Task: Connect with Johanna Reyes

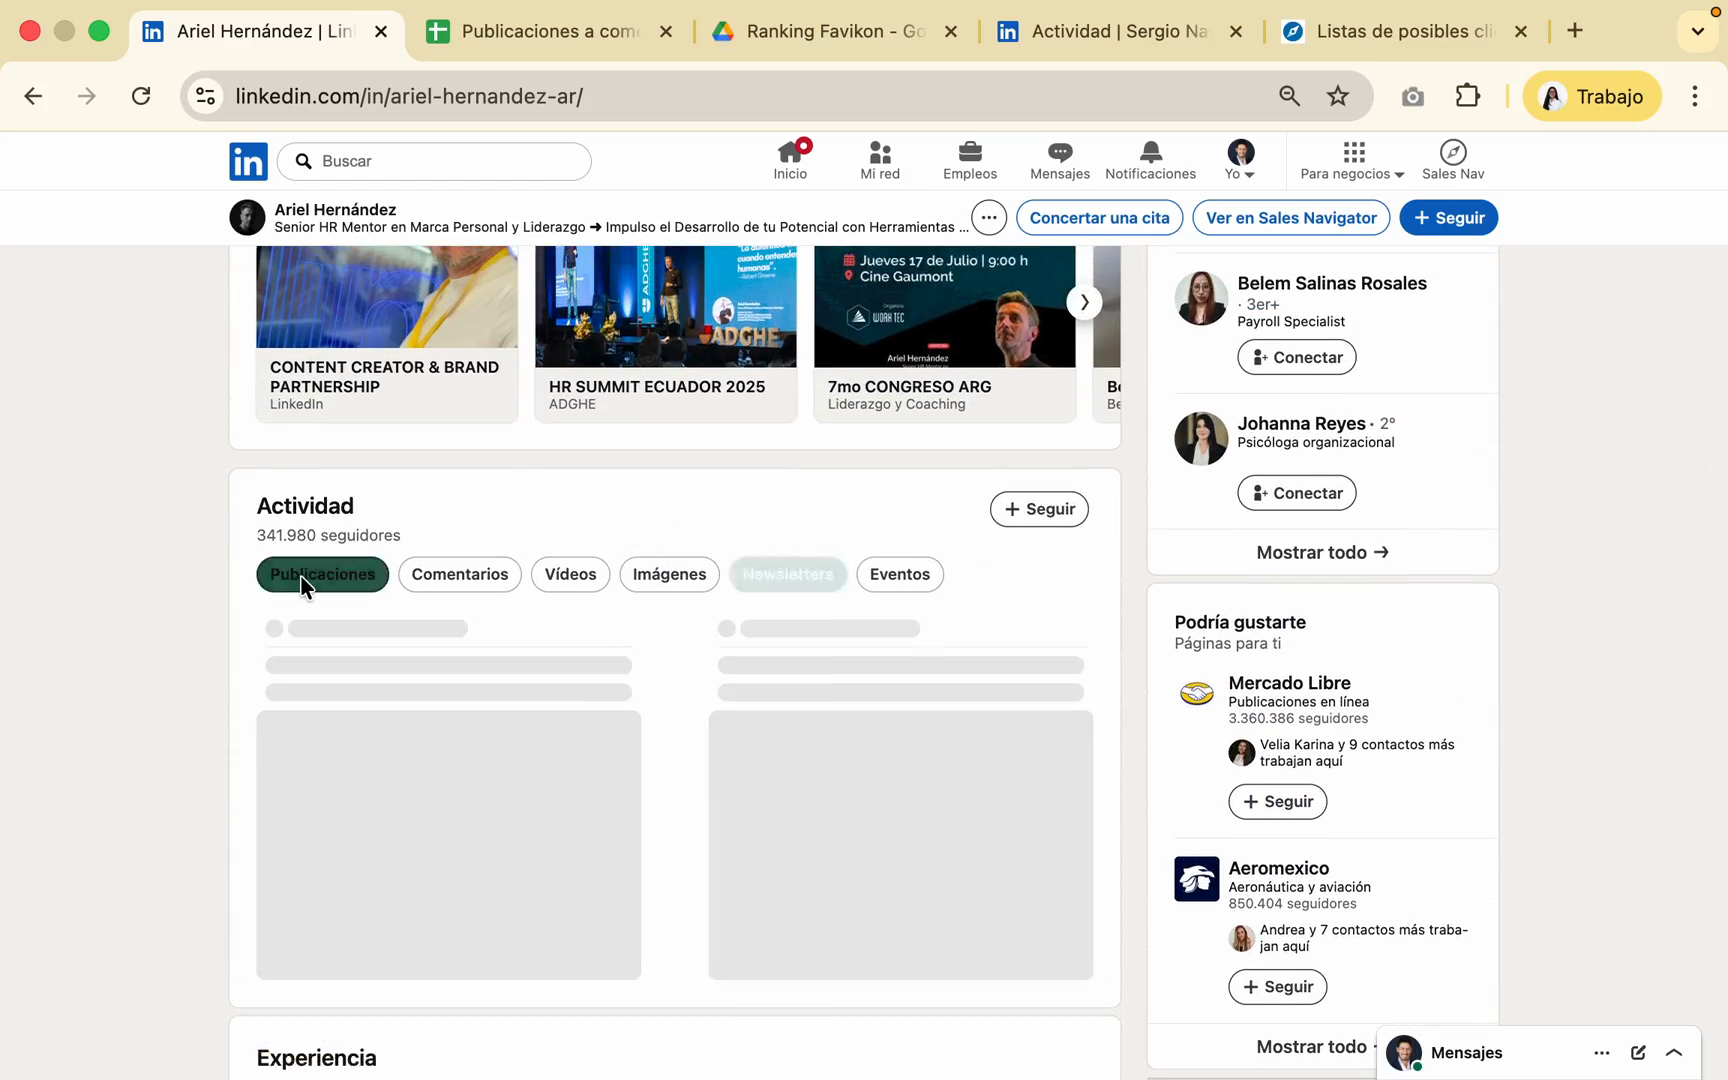Action: (1296, 493)
